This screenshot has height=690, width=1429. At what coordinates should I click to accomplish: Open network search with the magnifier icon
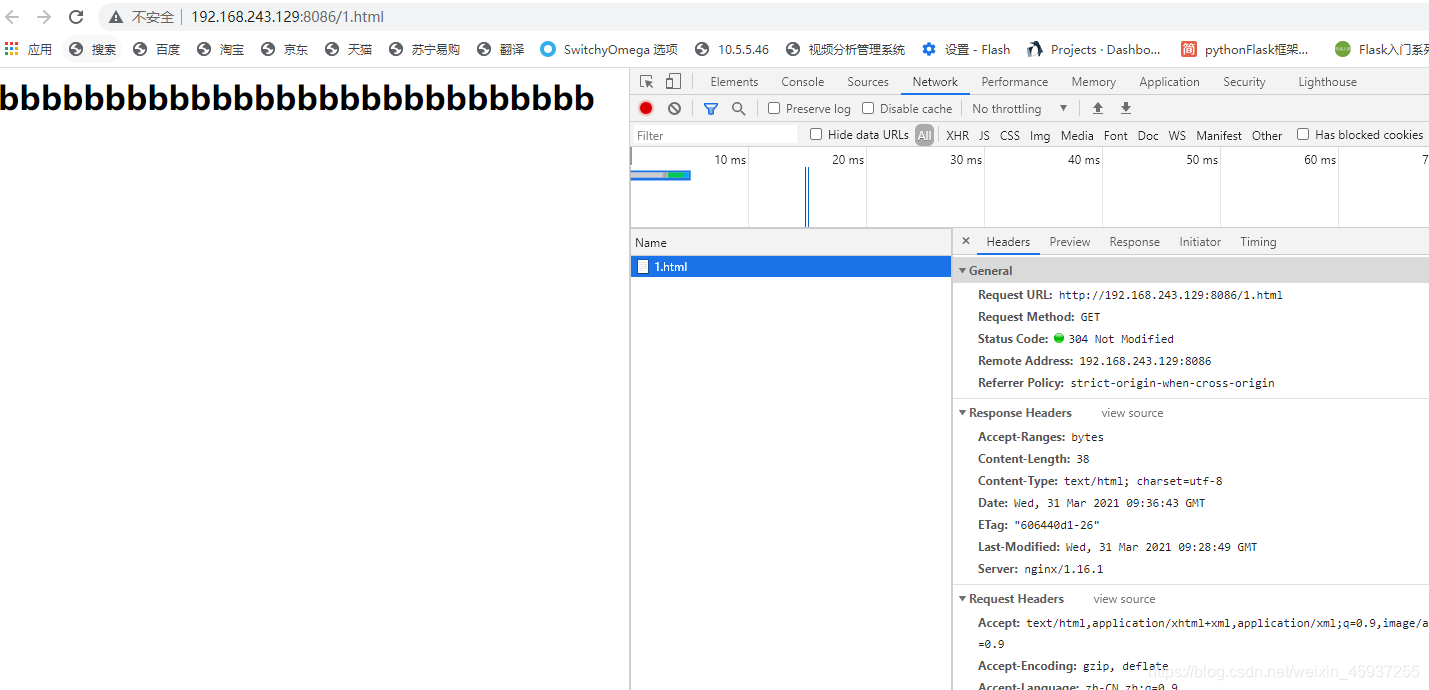(x=738, y=108)
